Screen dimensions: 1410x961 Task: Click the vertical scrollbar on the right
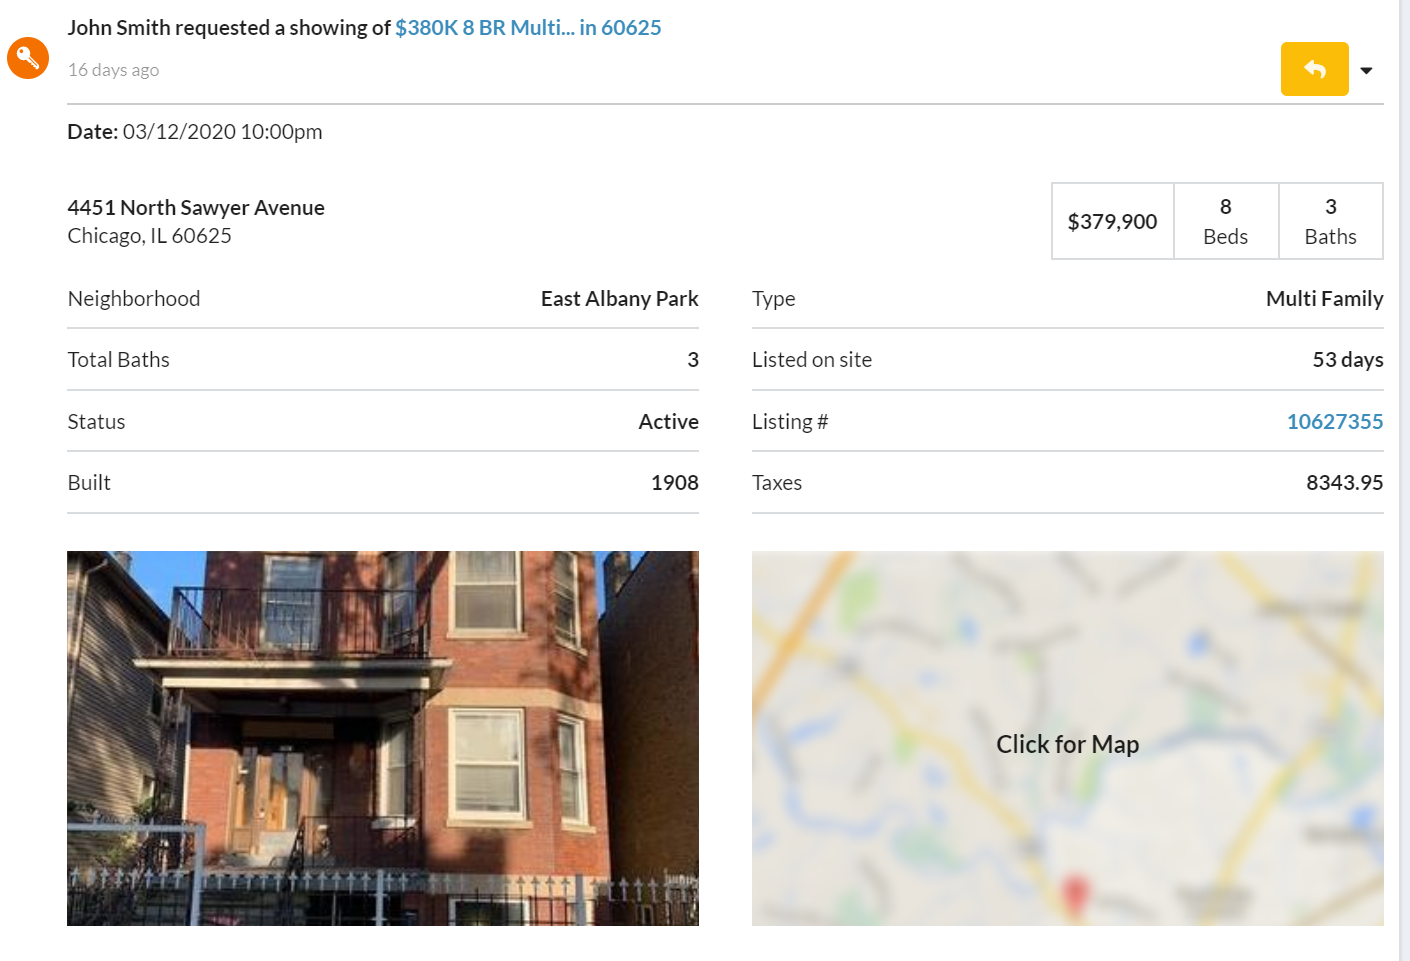pos(1404,480)
